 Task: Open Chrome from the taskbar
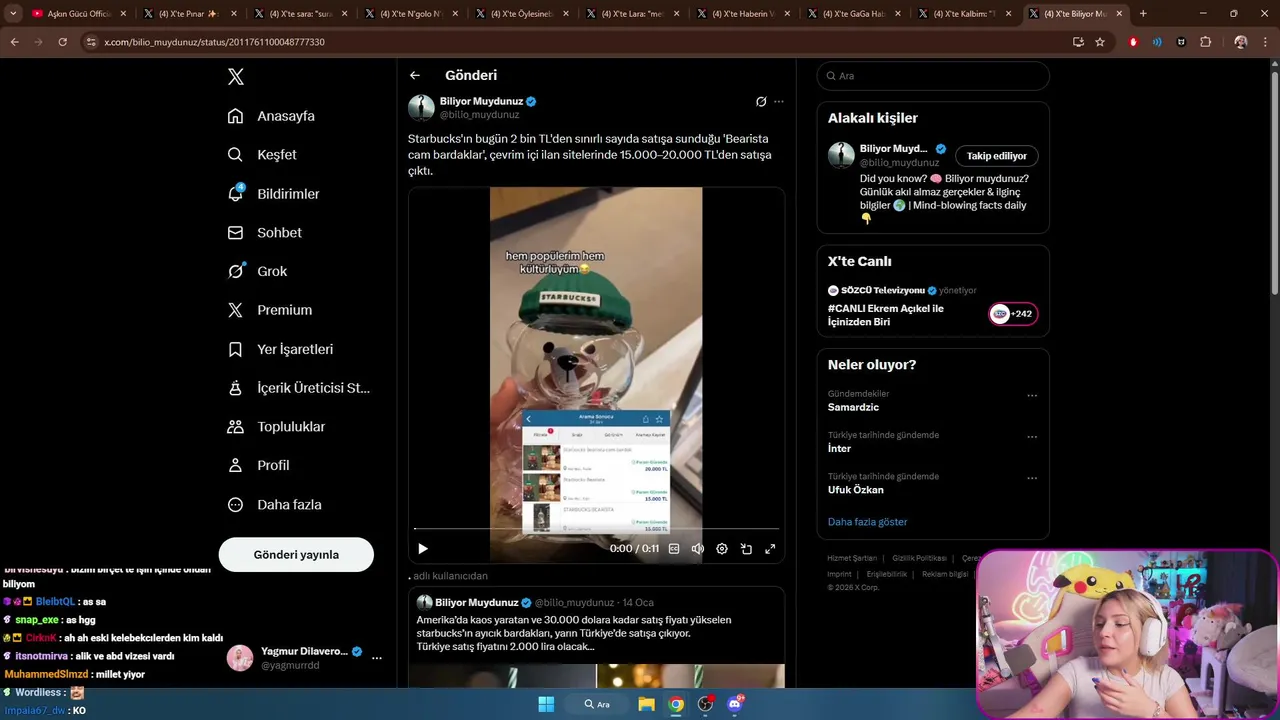(676, 704)
